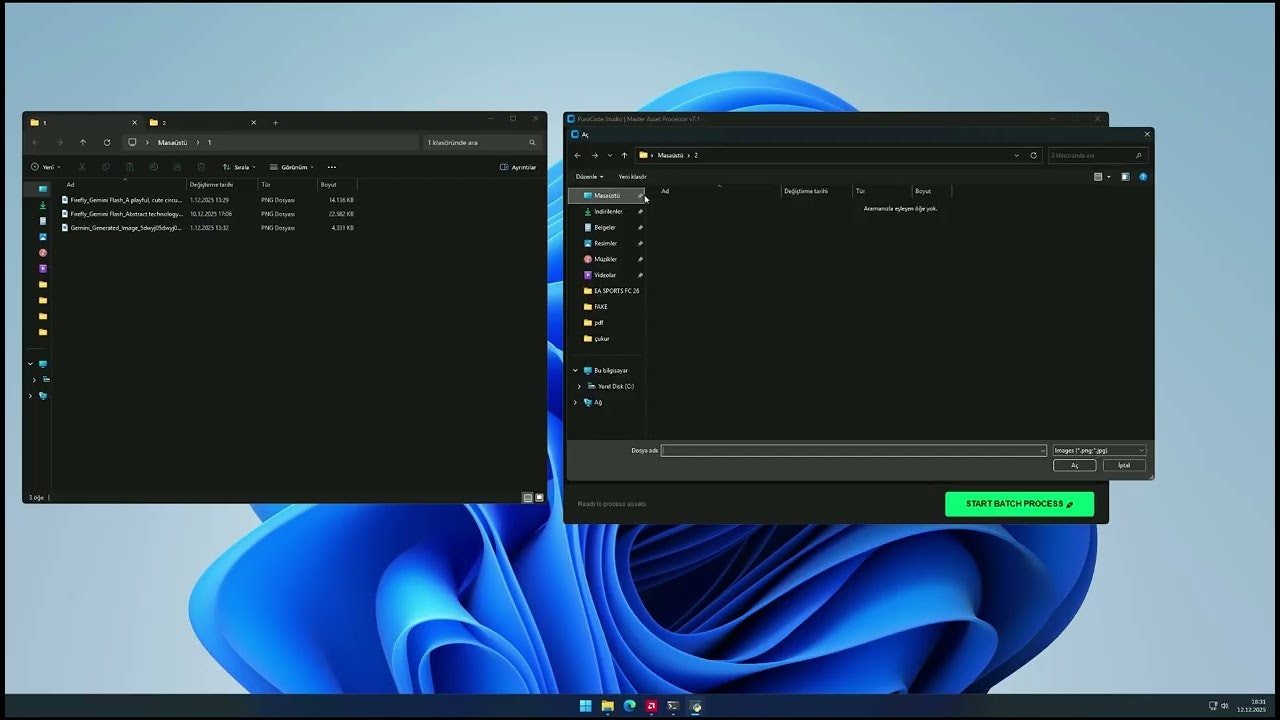Switch Explorer to details view via status bar icon

[x=528, y=497]
